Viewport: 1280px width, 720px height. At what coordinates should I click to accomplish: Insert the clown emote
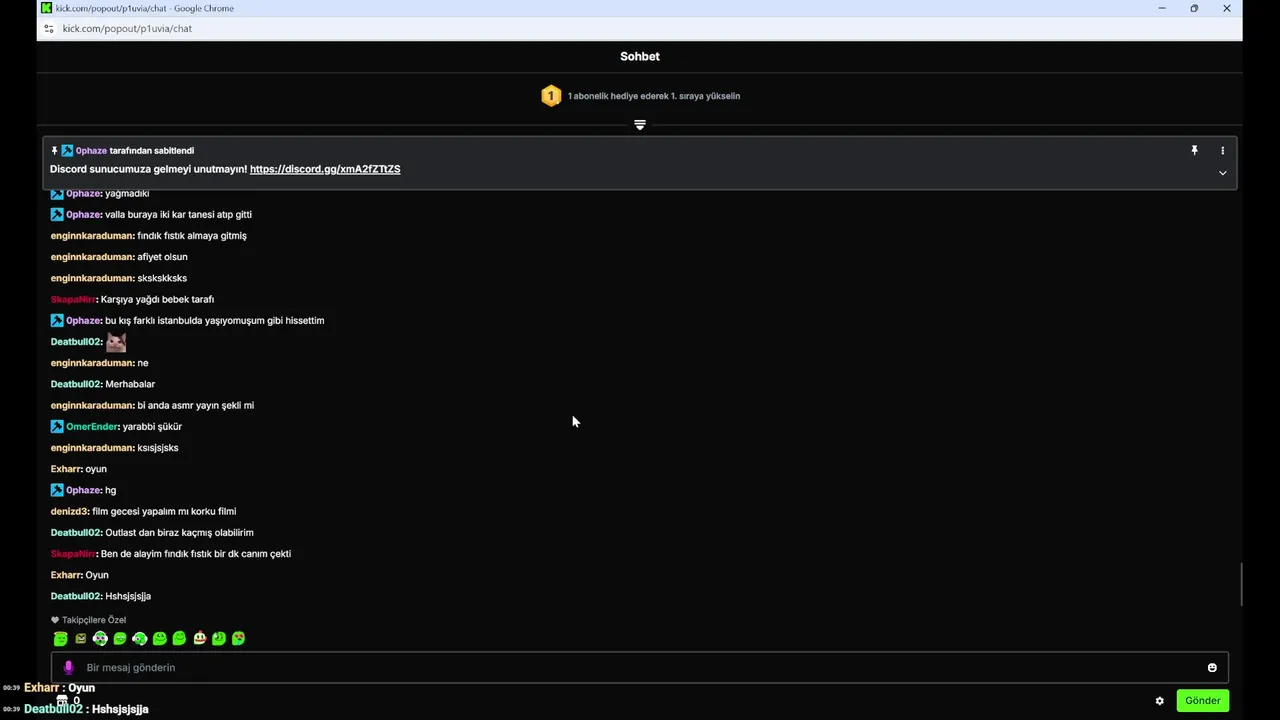(200, 638)
